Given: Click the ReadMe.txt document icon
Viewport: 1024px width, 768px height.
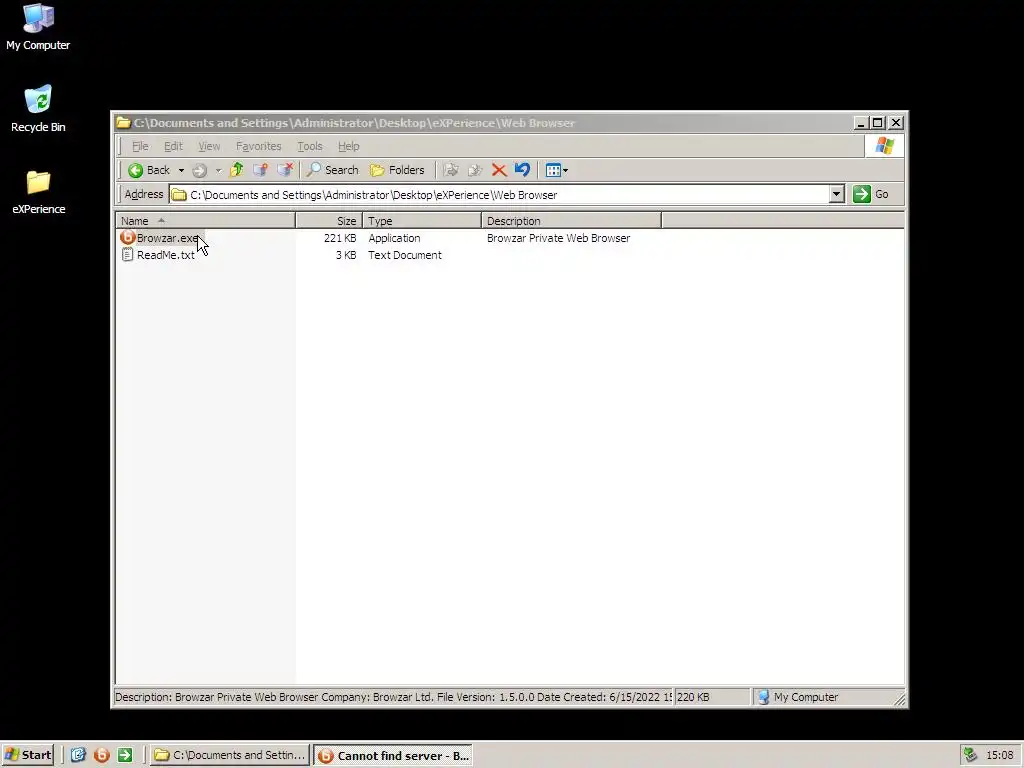Looking at the screenshot, I should [x=127, y=255].
